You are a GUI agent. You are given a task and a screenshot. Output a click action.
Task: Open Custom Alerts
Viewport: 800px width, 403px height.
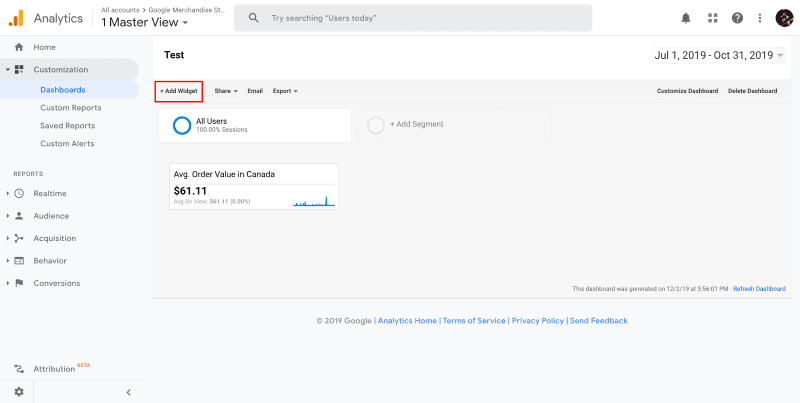(67, 143)
